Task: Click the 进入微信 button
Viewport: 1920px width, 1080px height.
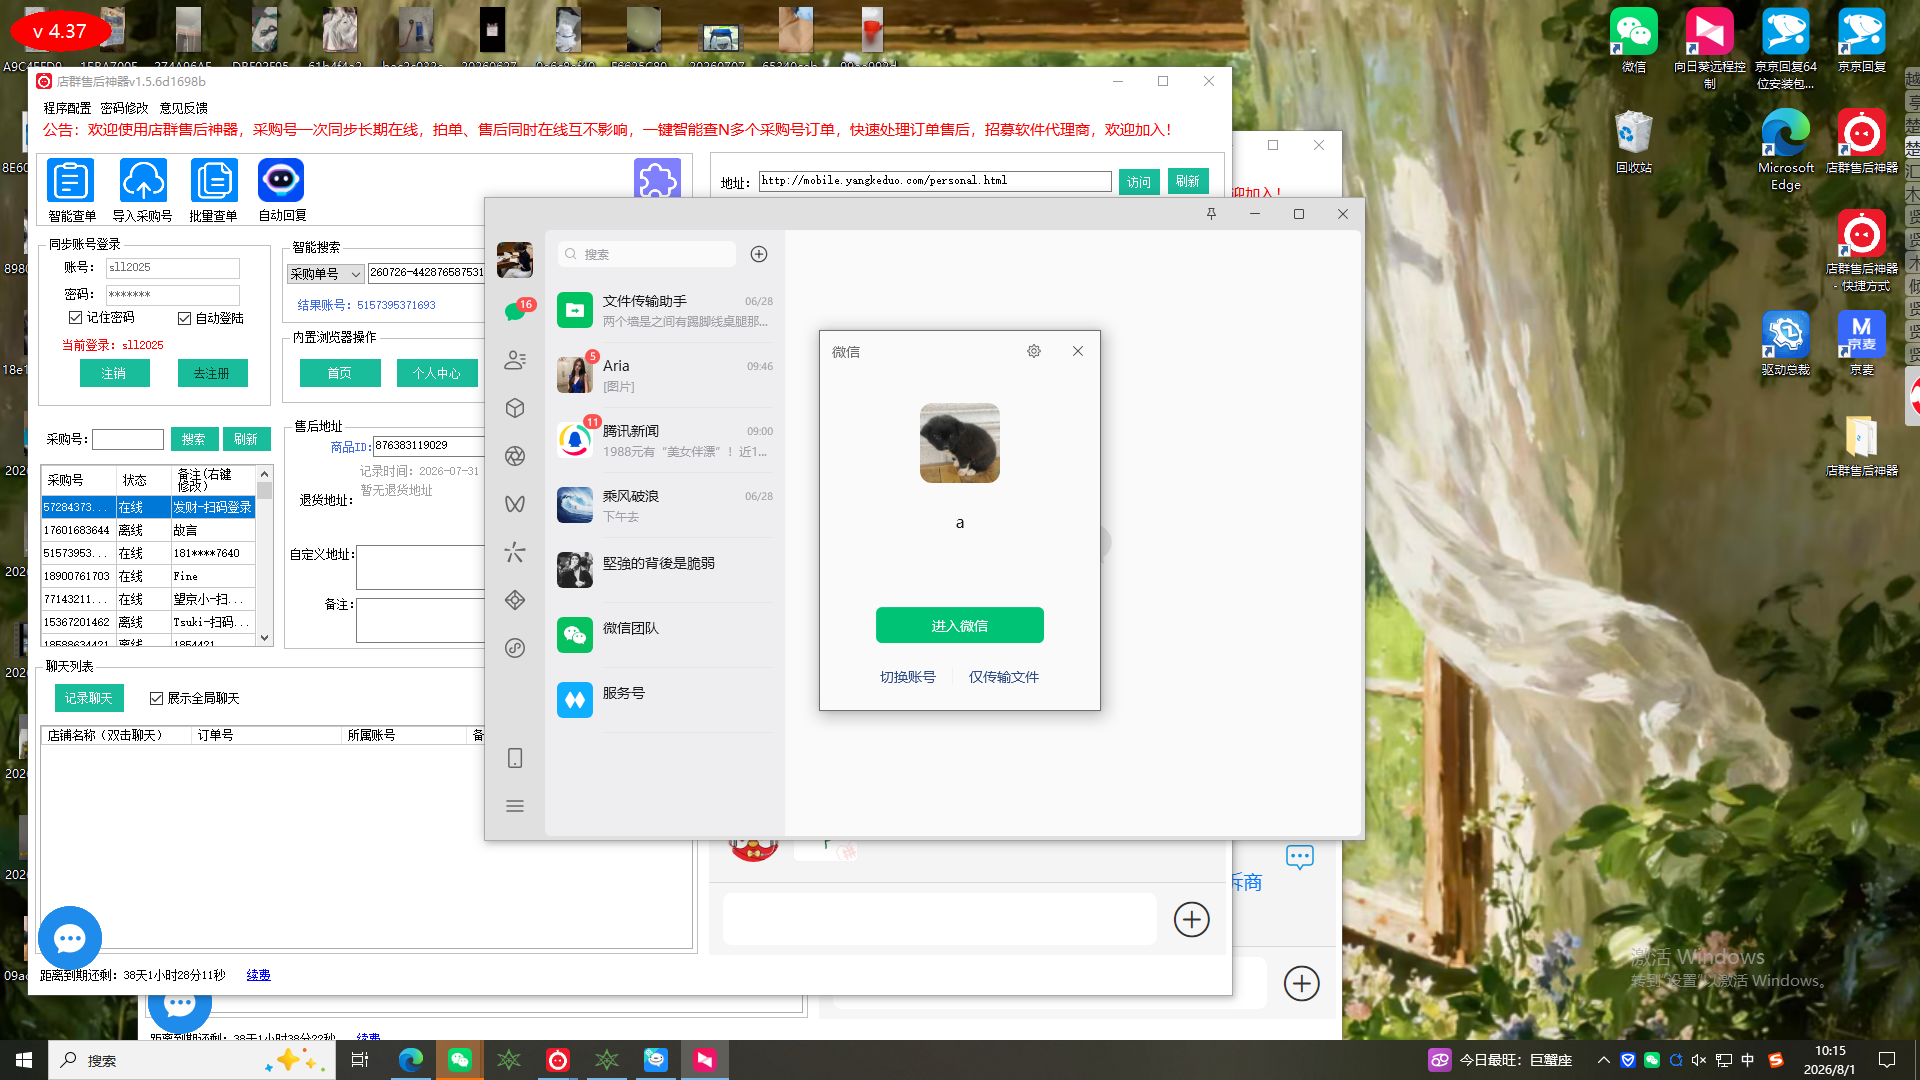Action: coord(960,625)
